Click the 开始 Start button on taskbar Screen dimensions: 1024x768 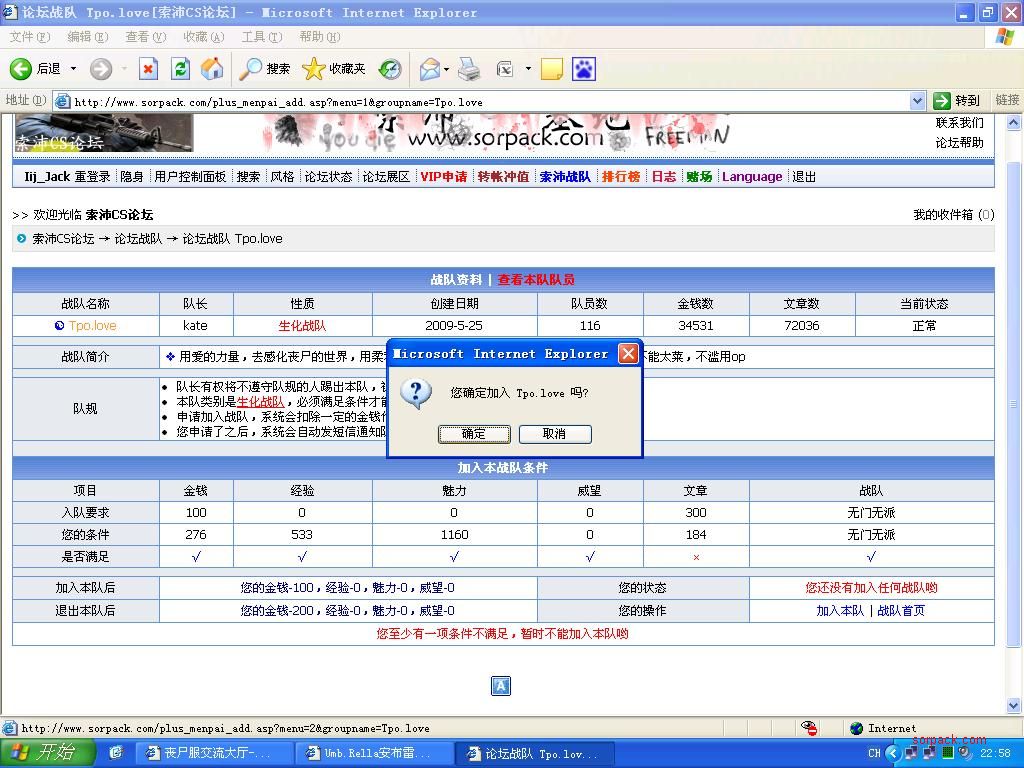pos(44,753)
